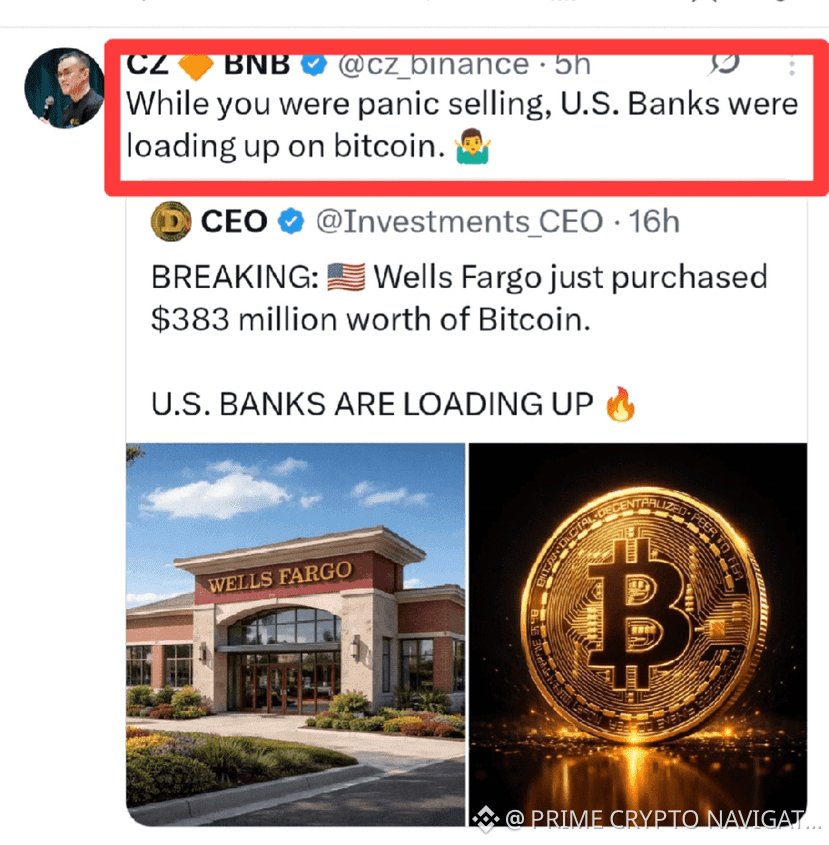The image size is (829, 845).
Task: Click the orange diamond emoji beside CZ
Action: point(195,66)
